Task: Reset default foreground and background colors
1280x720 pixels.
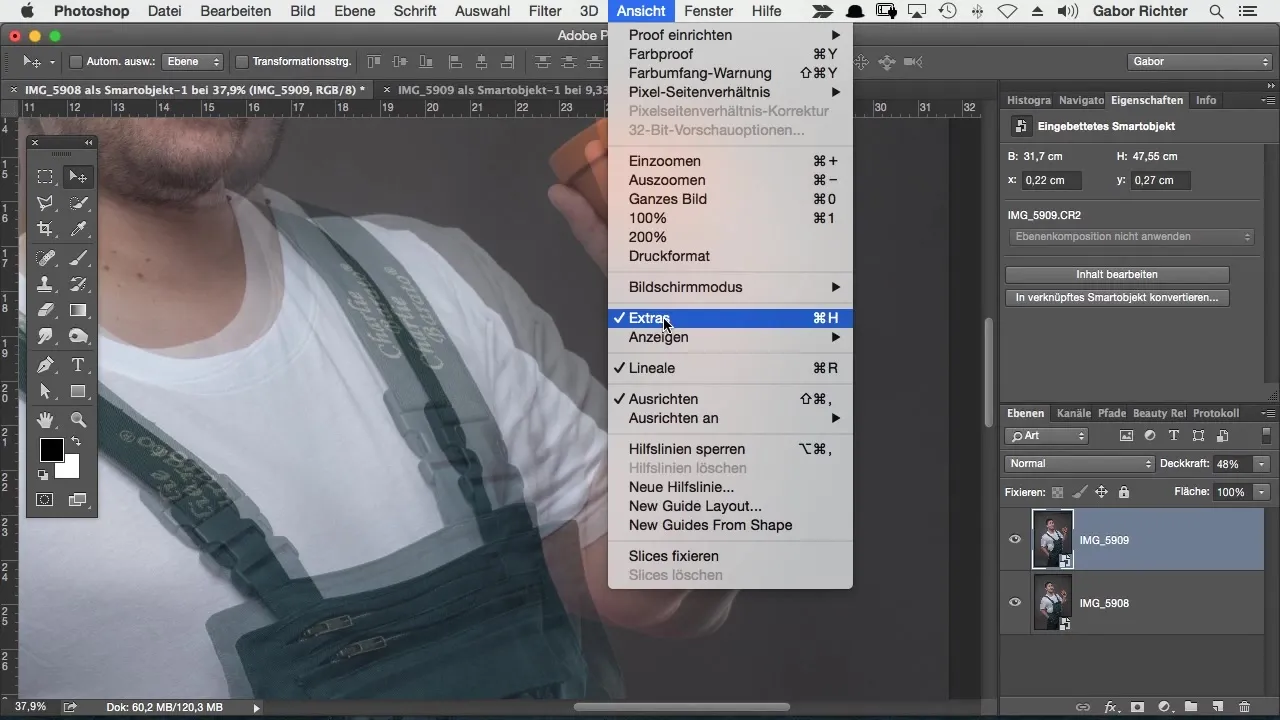Action: click(43, 475)
